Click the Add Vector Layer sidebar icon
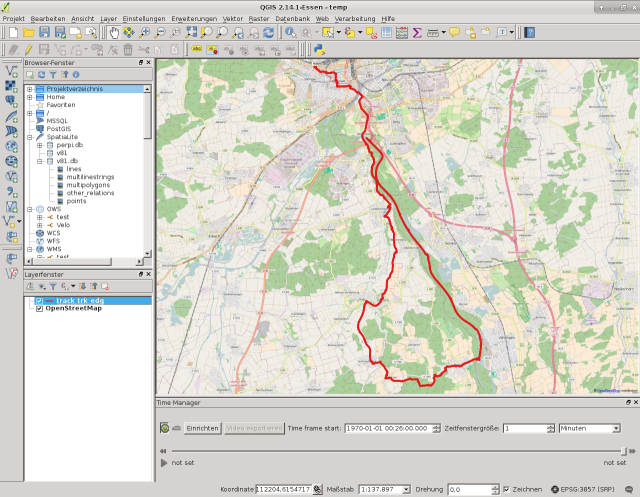 point(11,71)
